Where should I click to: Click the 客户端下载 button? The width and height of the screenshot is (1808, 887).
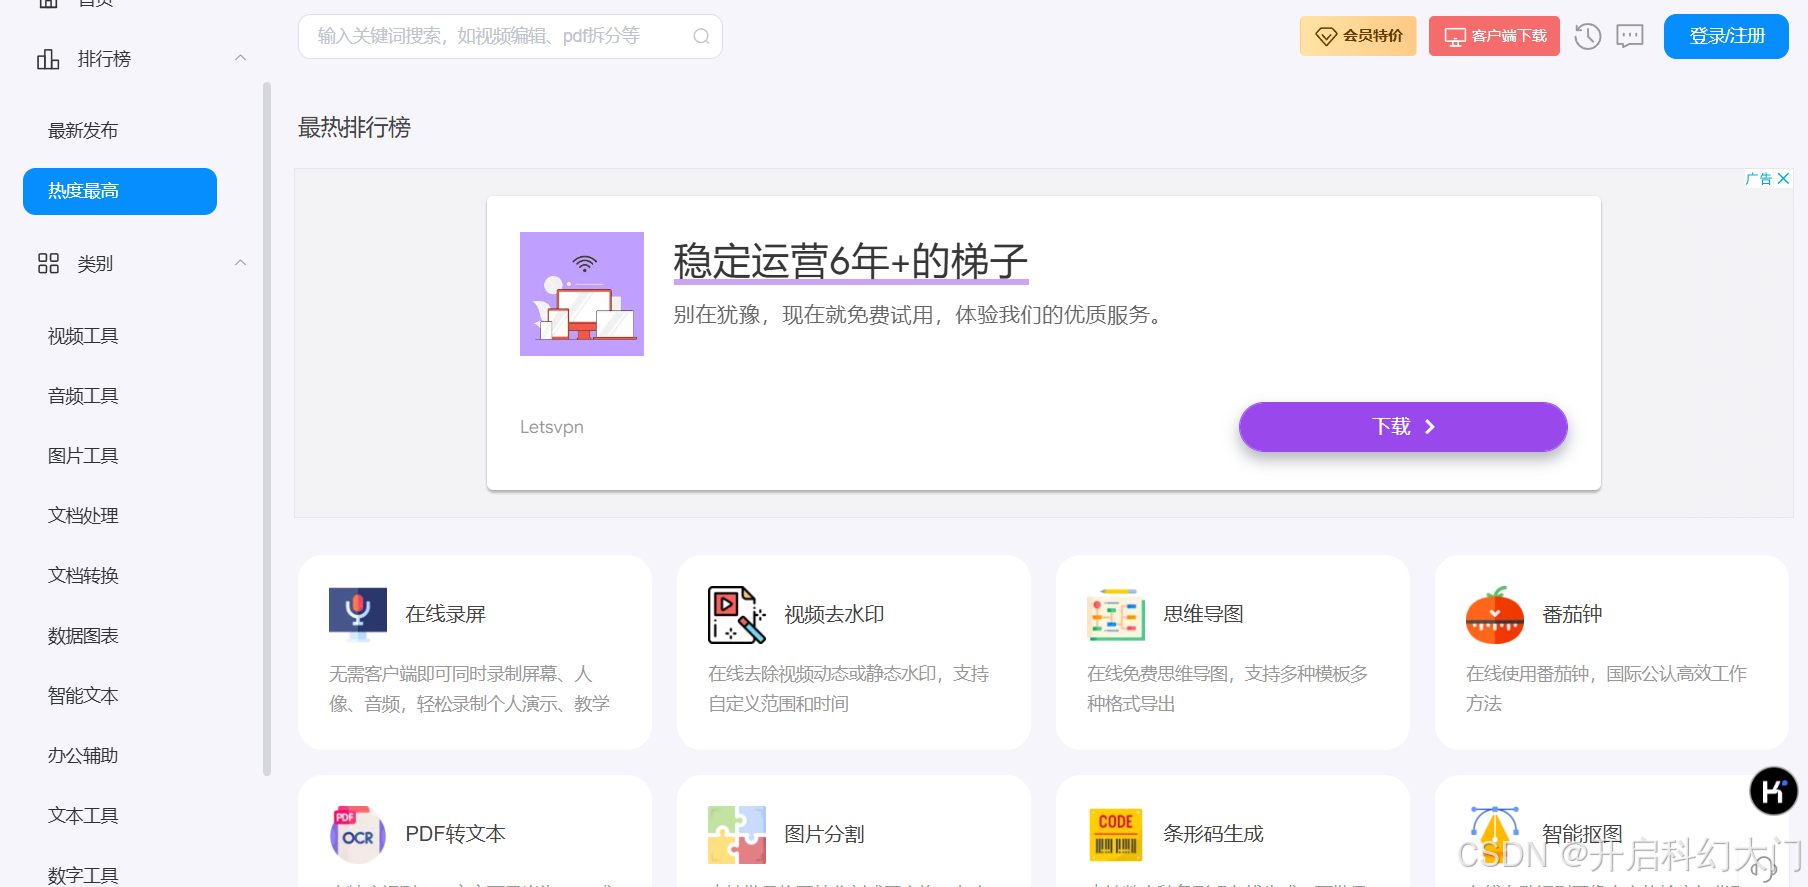[x=1494, y=36]
